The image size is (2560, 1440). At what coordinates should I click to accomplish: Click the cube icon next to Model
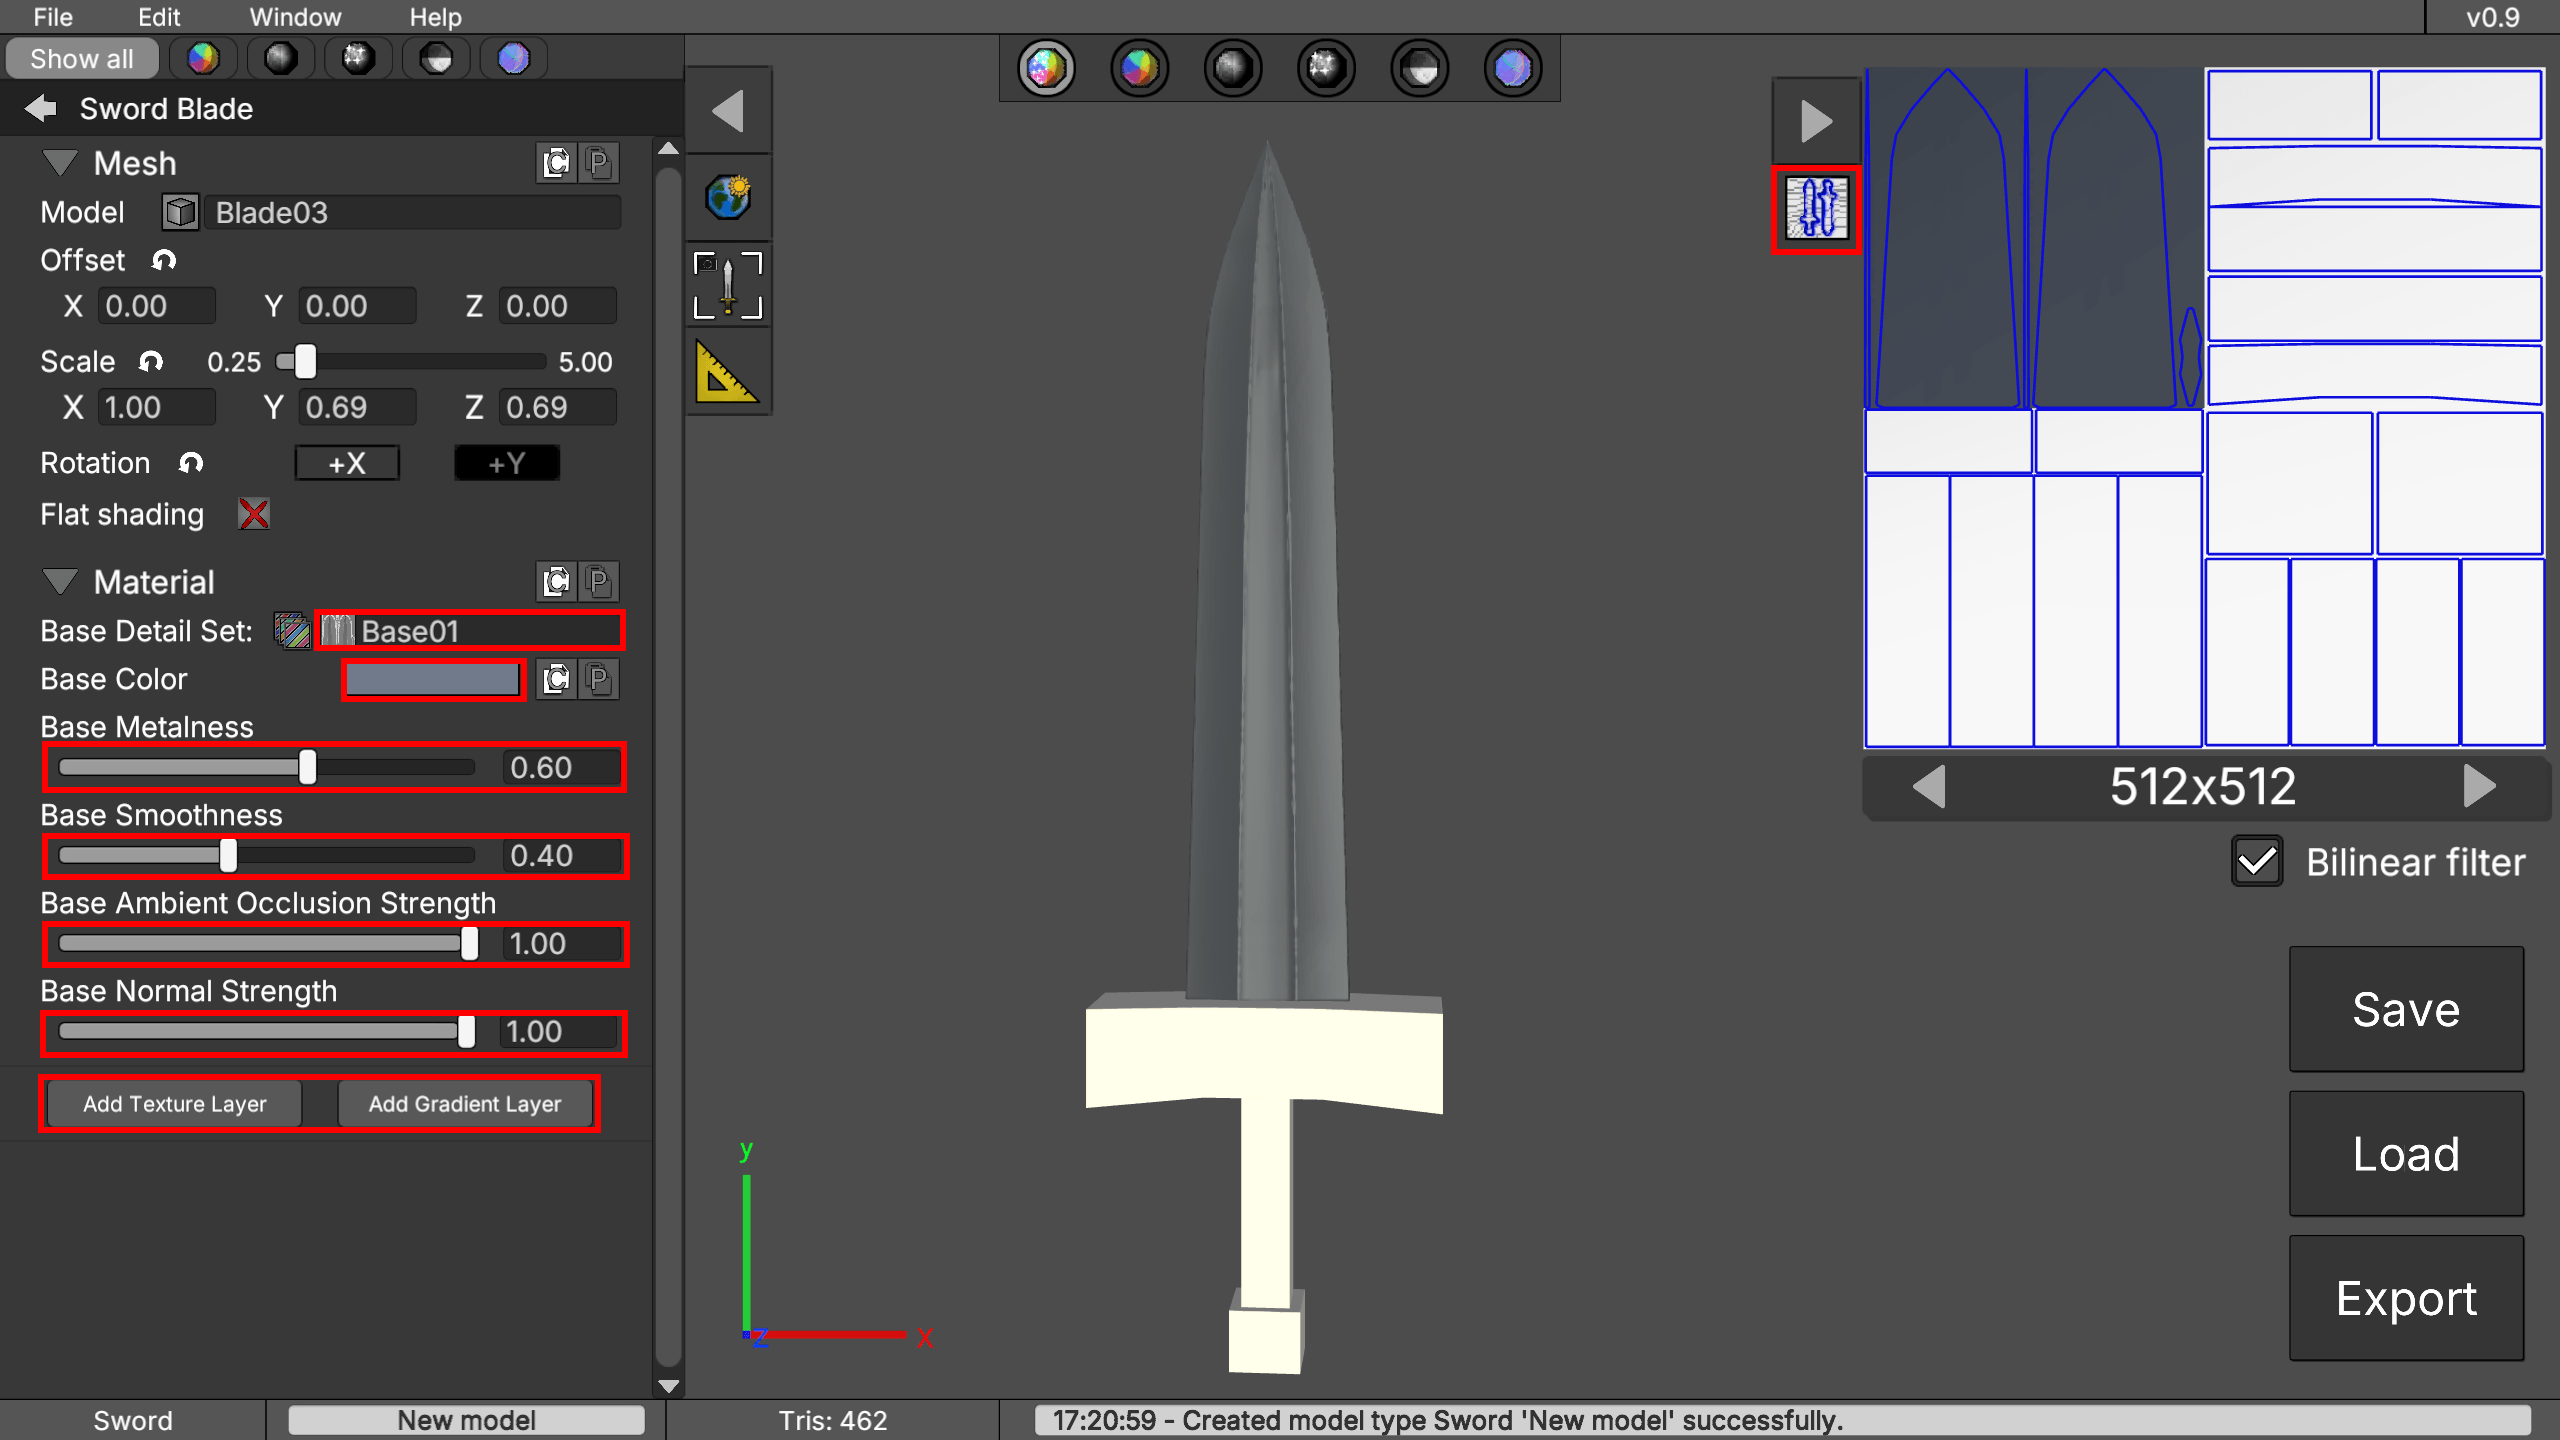(x=180, y=212)
